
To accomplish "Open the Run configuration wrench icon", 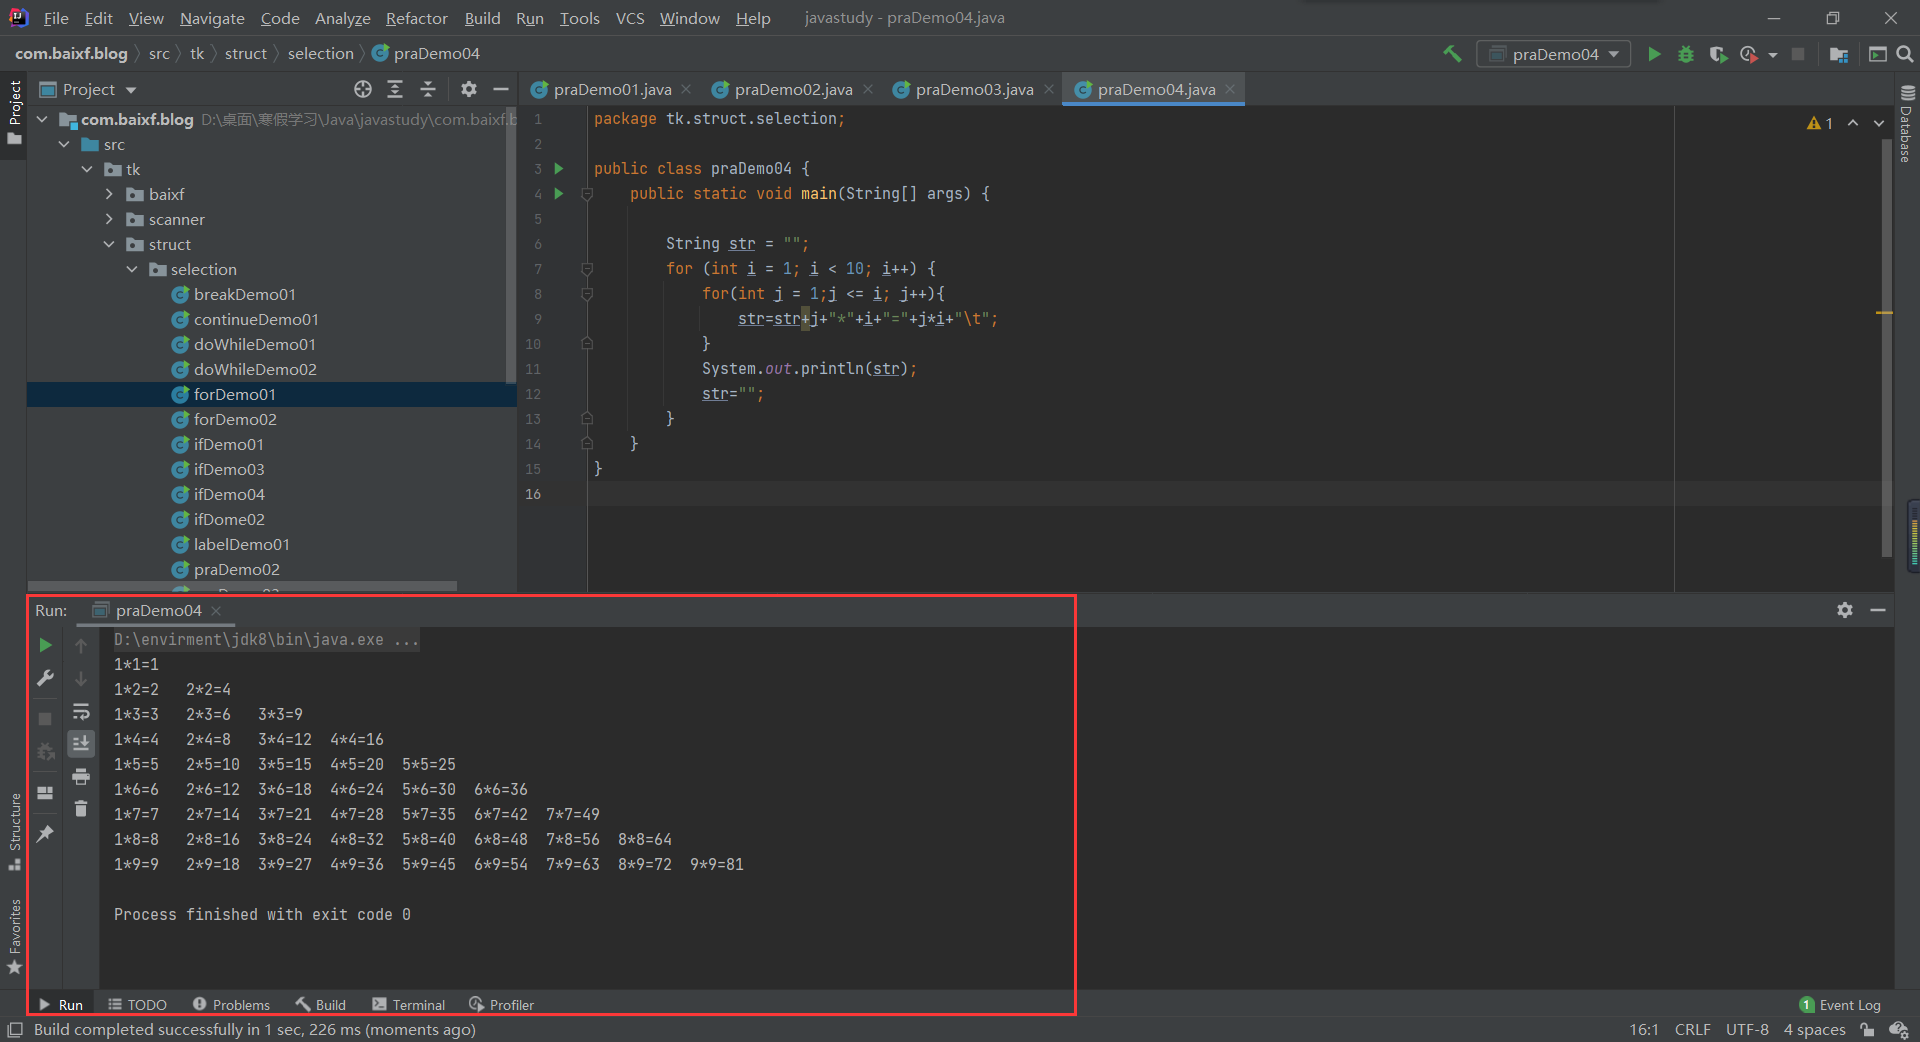I will pos(45,678).
